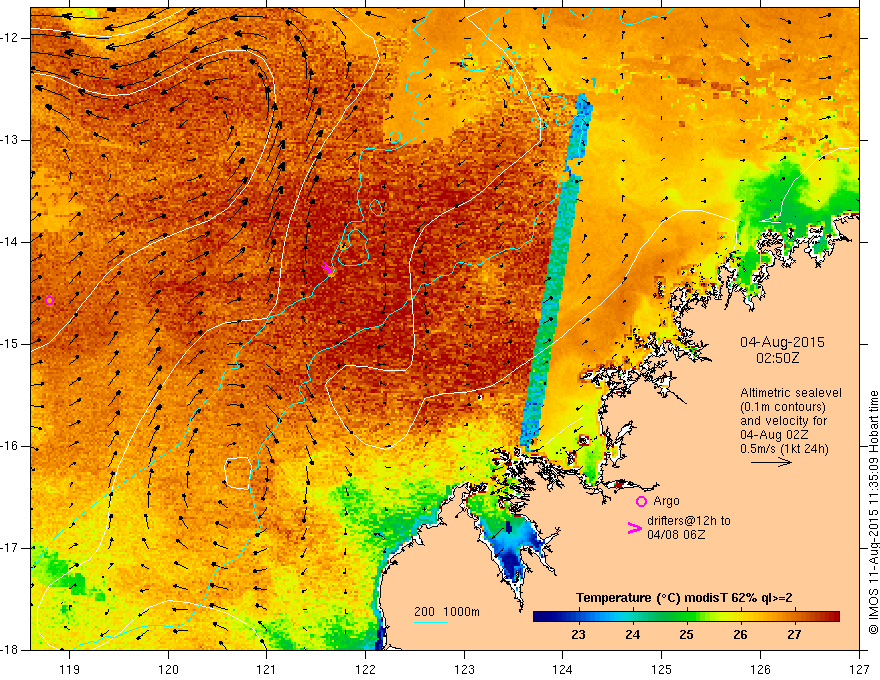This screenshot has width=880, height=680.
Task: Click the latitude label -14
Action: [11, 242]
